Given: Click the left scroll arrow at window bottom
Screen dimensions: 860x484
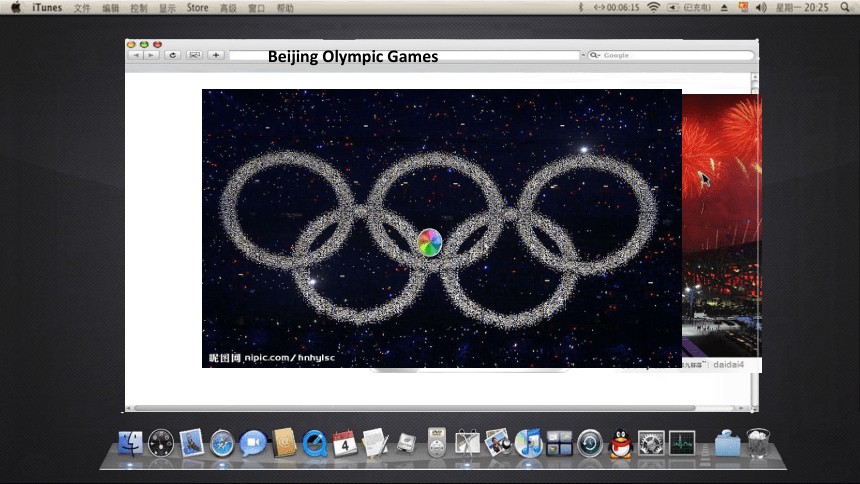Looking at the screenshot, I should click(128, 408).
